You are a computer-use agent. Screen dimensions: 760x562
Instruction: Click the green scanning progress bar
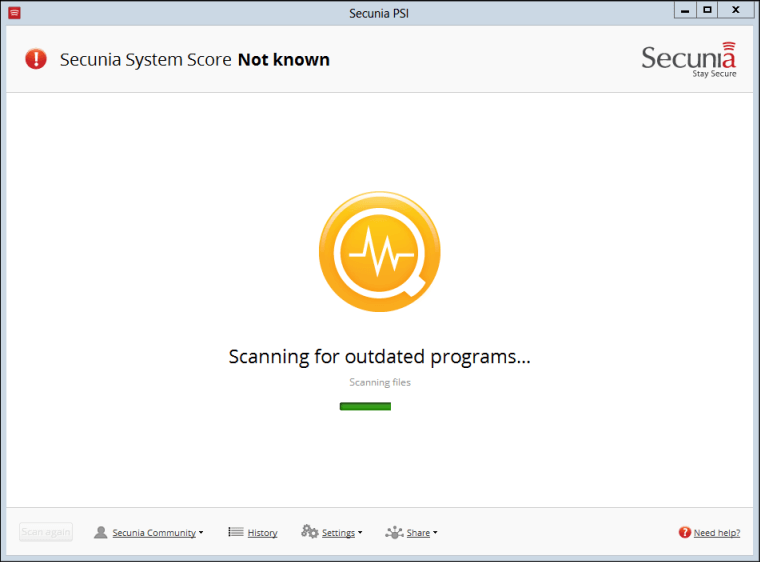[365, 406]
